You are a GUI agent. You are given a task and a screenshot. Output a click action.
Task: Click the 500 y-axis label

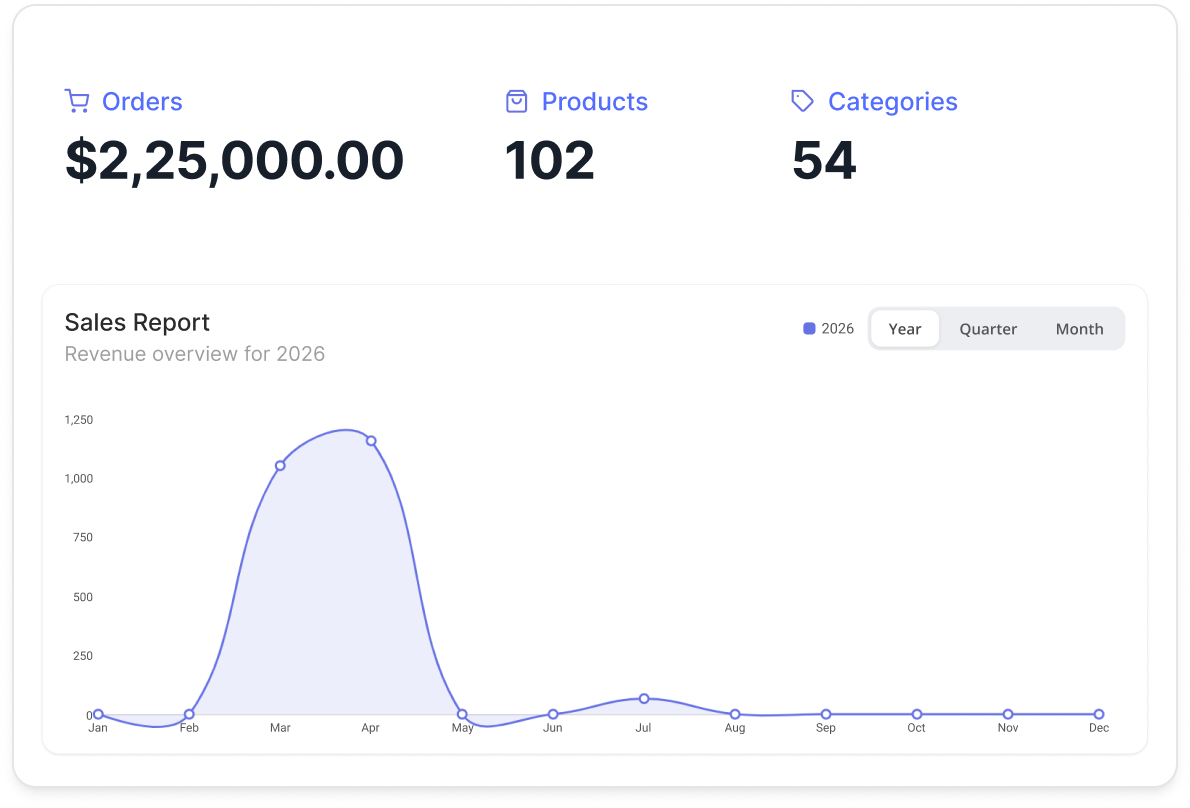point(83,597)
